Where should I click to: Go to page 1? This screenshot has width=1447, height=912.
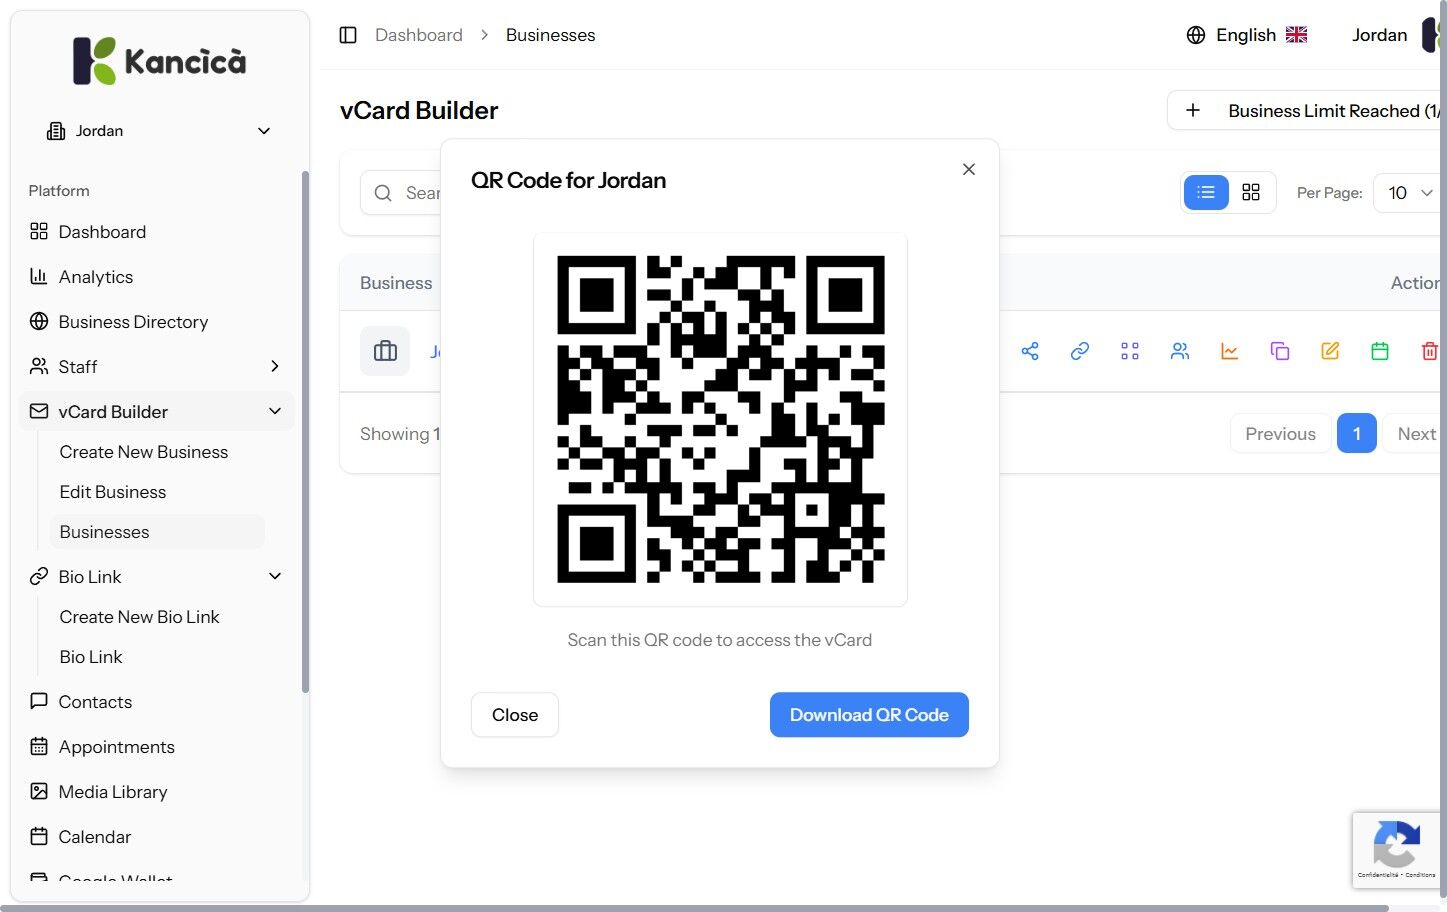[1357, 433]
